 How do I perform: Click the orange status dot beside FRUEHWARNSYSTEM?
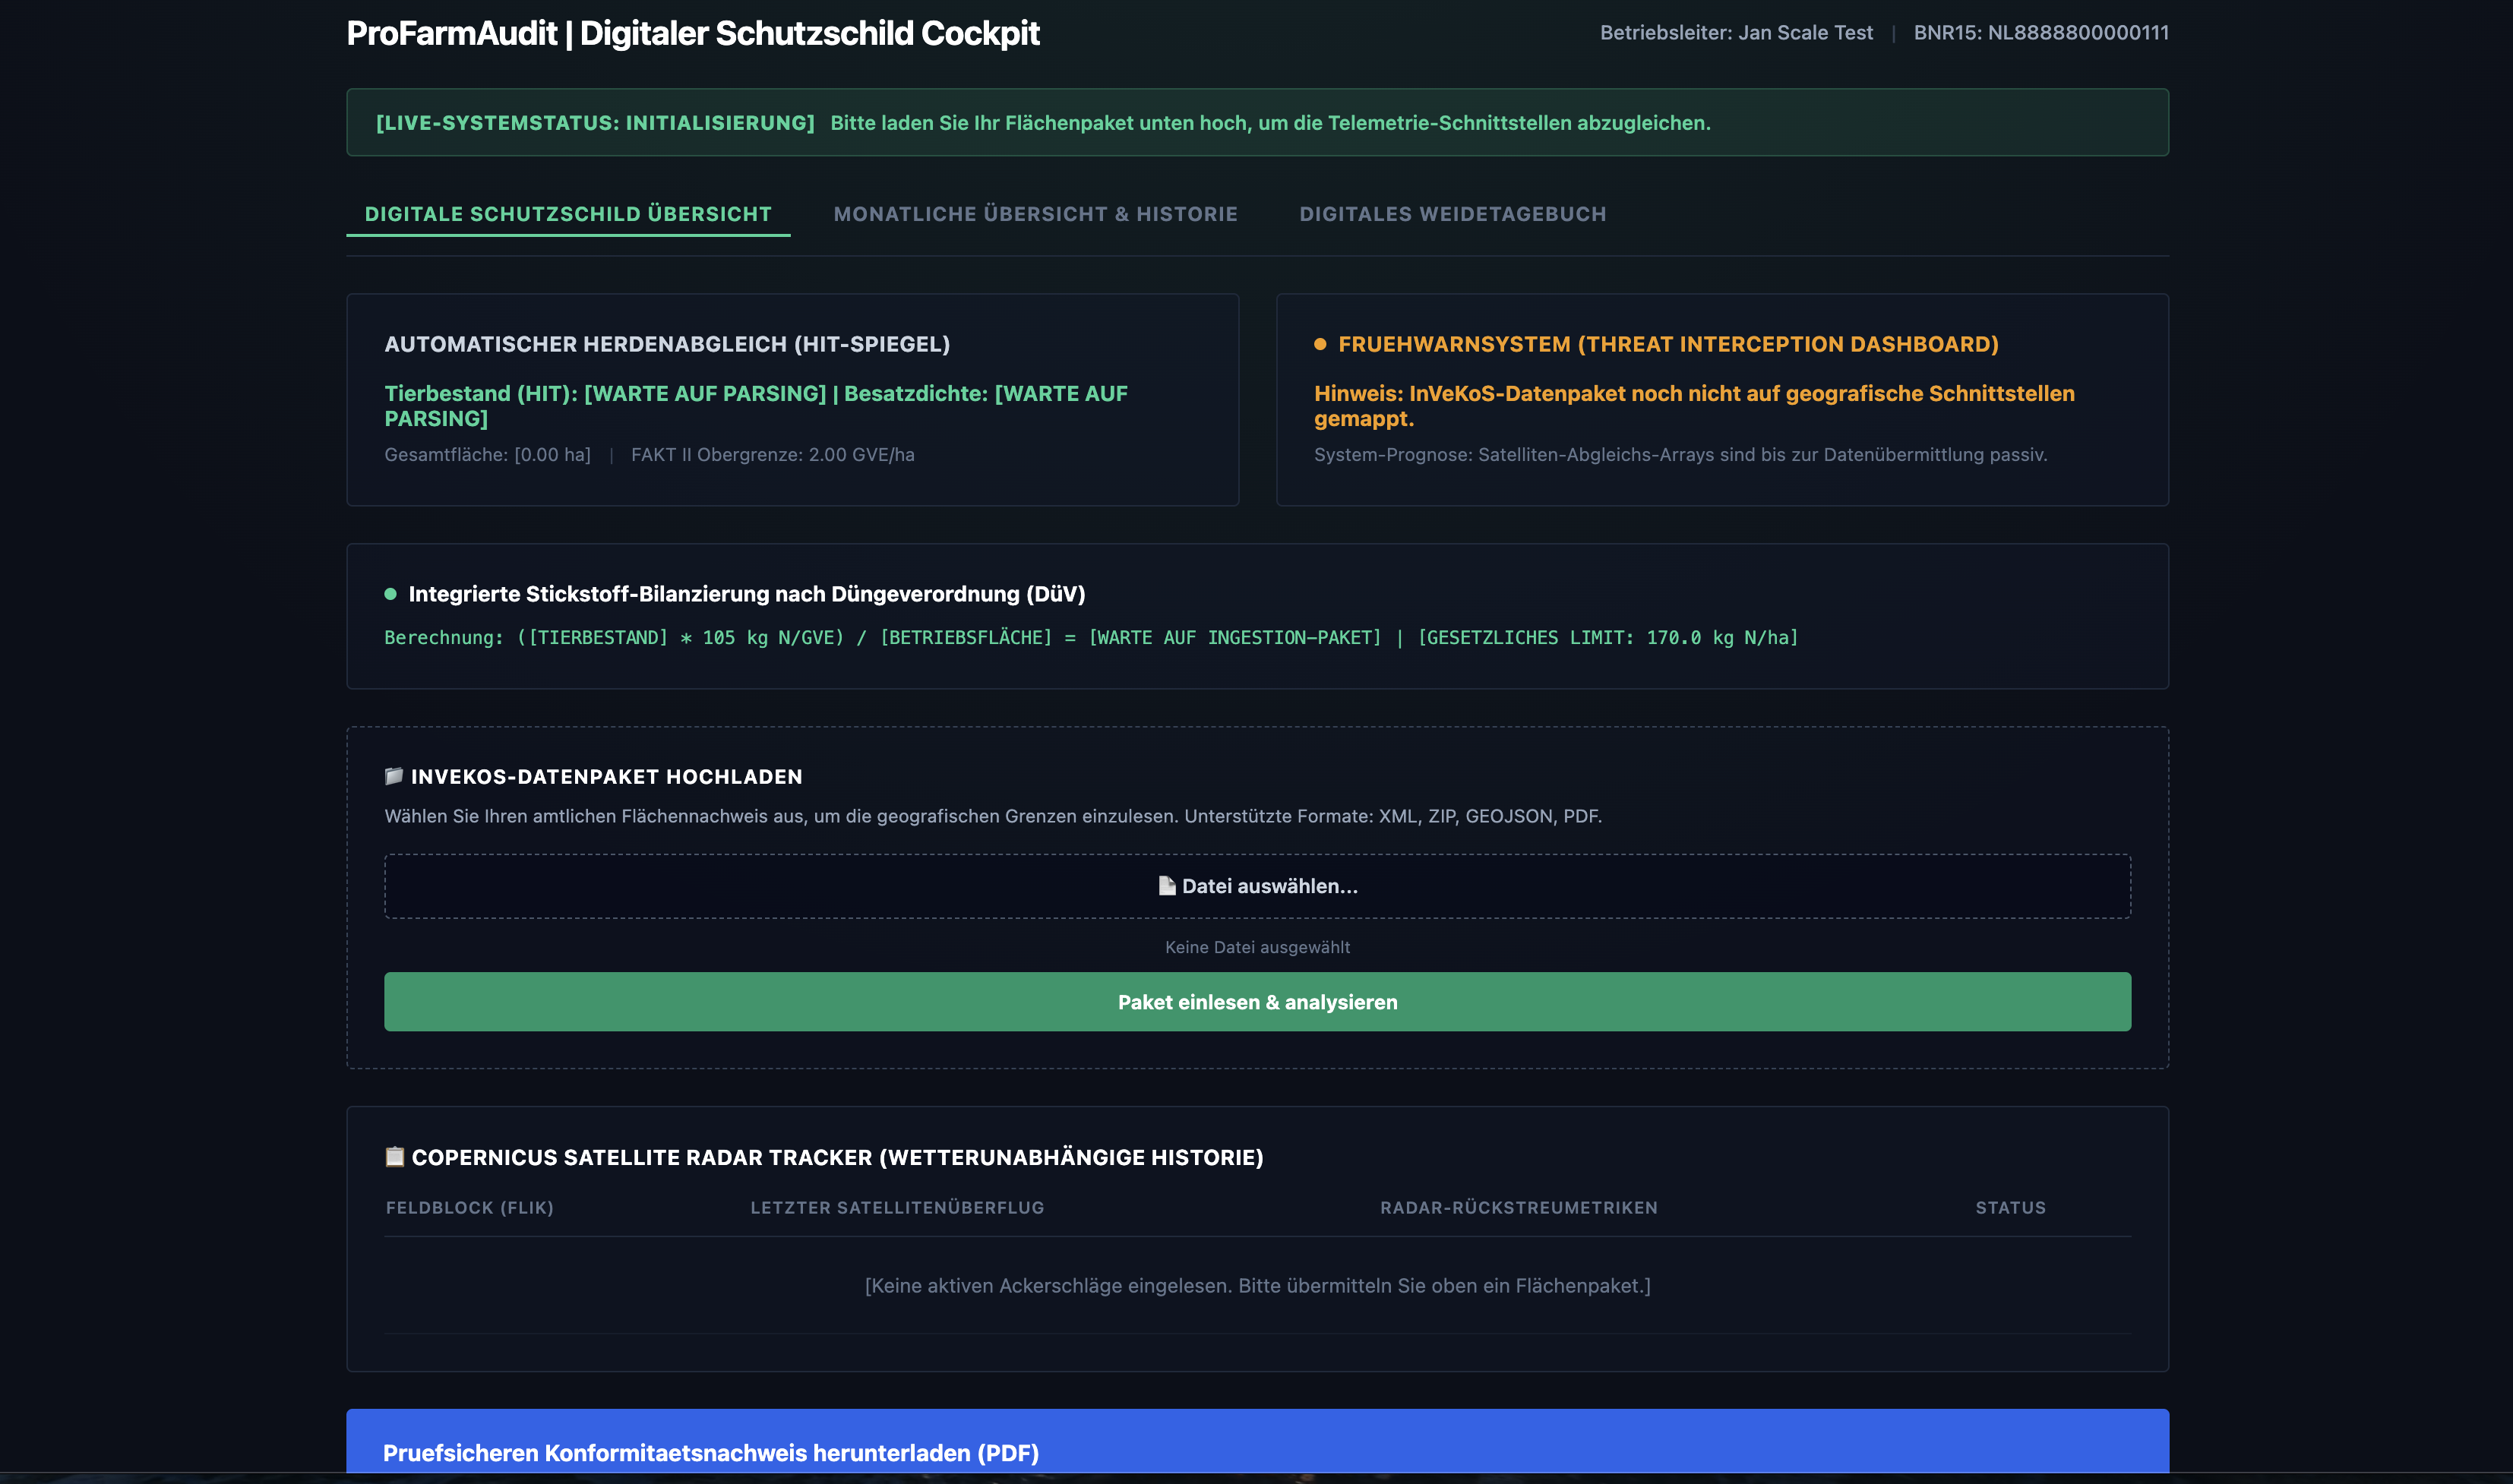[x=1320, y=344]
